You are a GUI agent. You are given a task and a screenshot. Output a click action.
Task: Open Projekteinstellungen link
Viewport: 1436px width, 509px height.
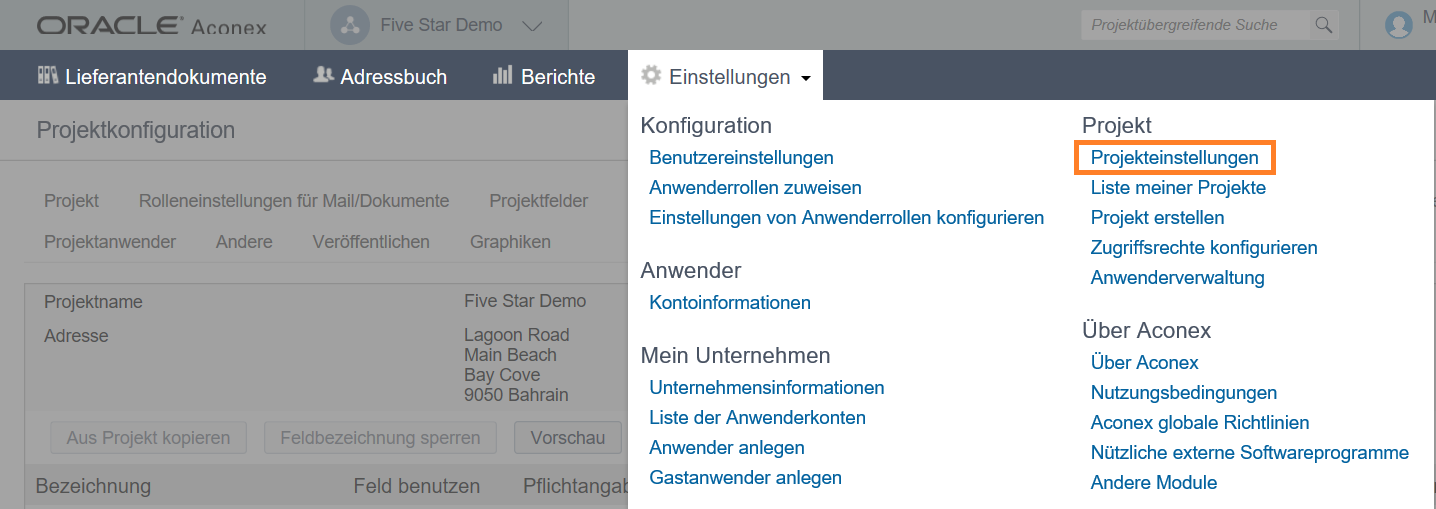[1174, 157]
